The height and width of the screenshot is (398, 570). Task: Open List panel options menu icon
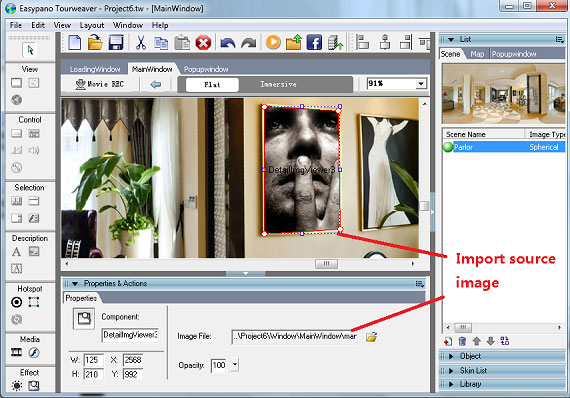(560, 39)
